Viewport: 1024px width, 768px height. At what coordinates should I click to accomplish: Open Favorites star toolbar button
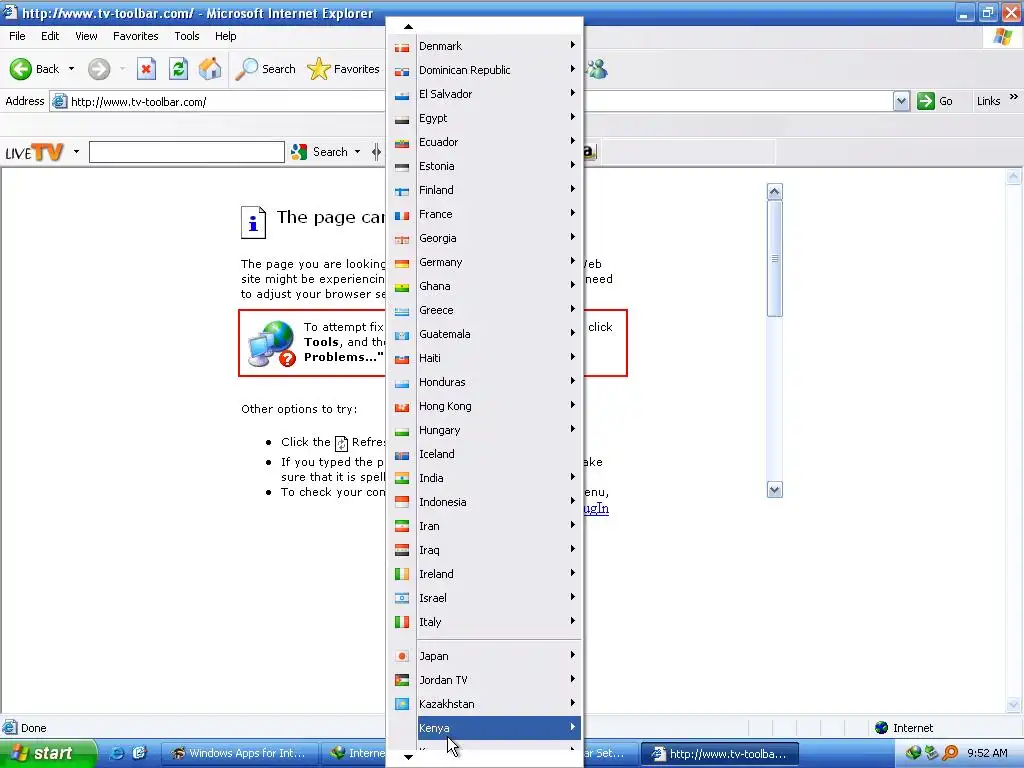click(344, 69)
